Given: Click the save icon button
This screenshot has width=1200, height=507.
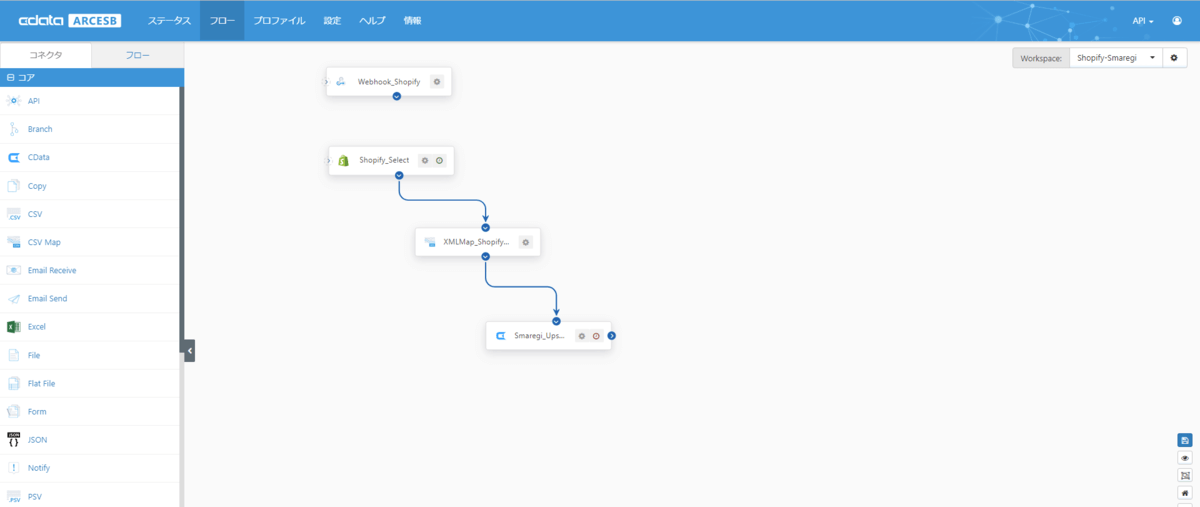Looking at the screenshot, I should 1185,440.
